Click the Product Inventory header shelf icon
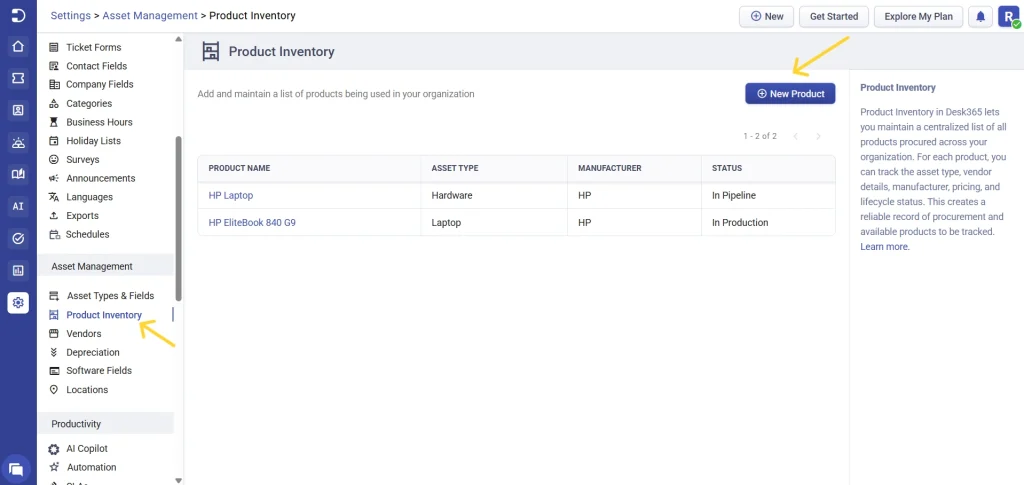The height and width of the screenshot is (485, 1024). coord(211,52)
